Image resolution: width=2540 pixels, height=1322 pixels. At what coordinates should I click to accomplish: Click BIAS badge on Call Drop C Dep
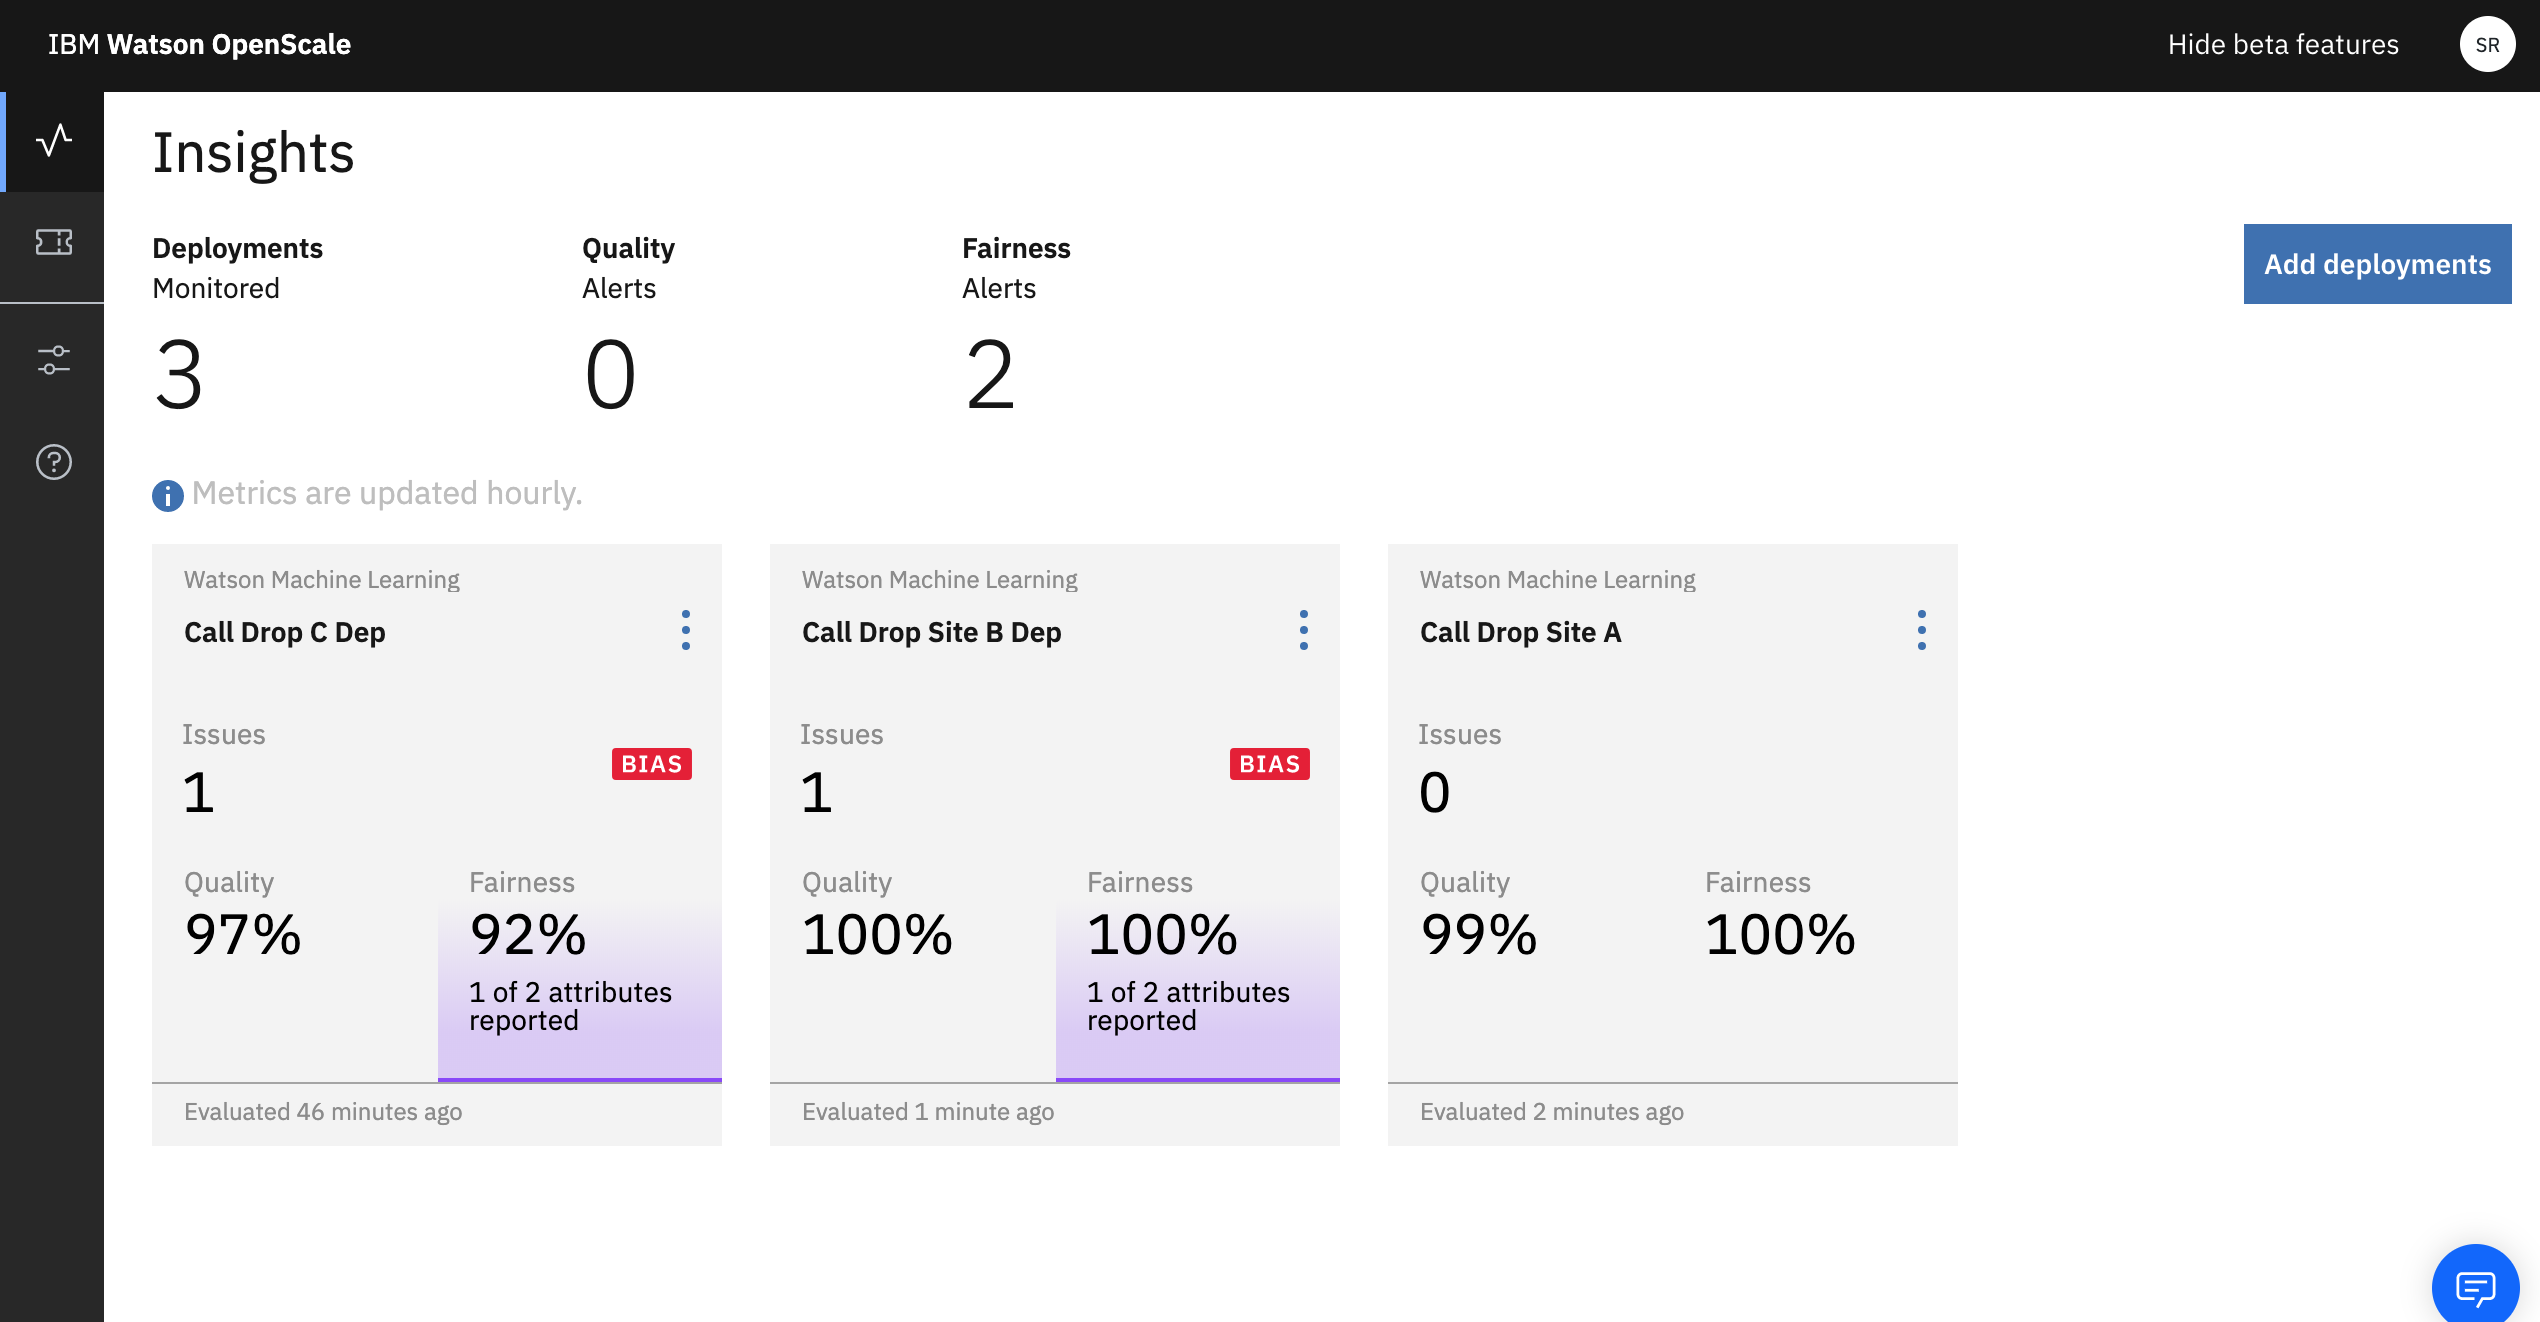pyautogui.click(x=651, y=764)
